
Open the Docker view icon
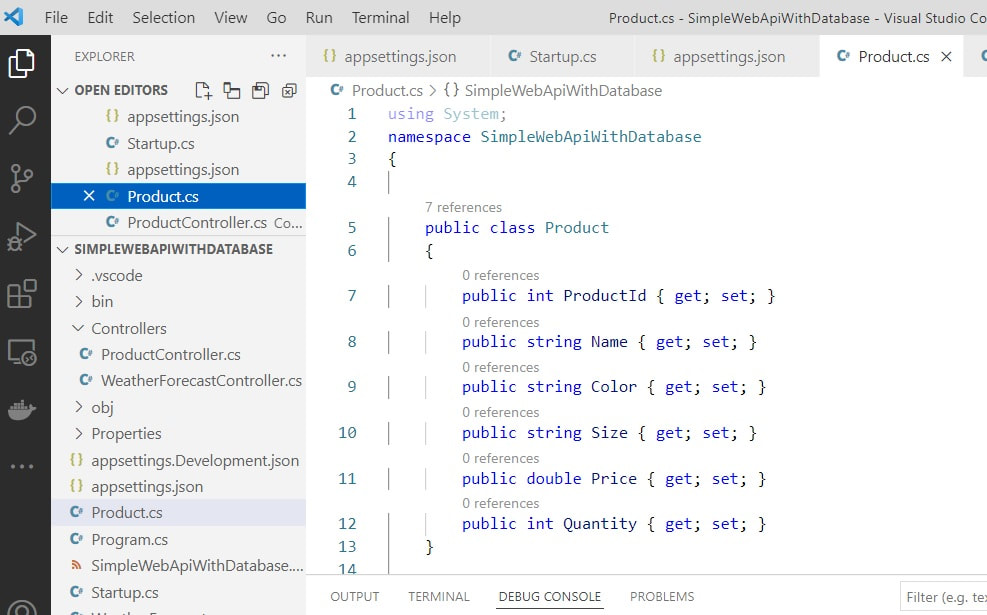pos(21,410)
